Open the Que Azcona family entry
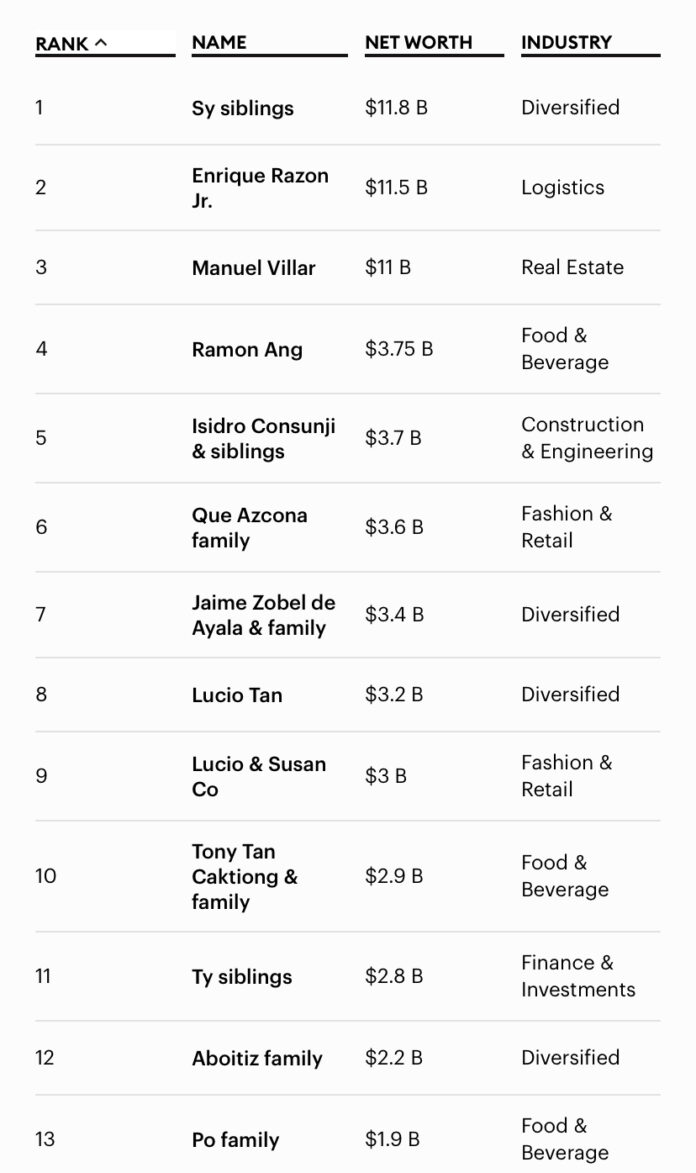This screenshot has width=696, height=1173. [x=249, y=527]
